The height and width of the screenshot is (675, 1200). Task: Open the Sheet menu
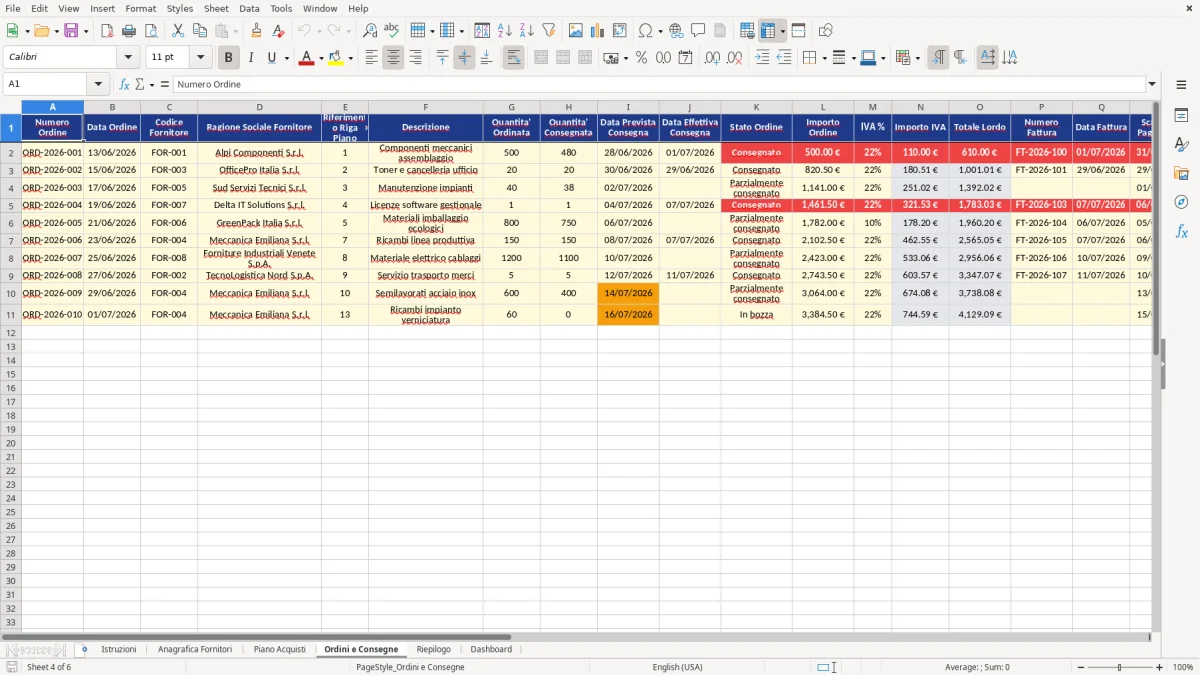coord(216,8)
